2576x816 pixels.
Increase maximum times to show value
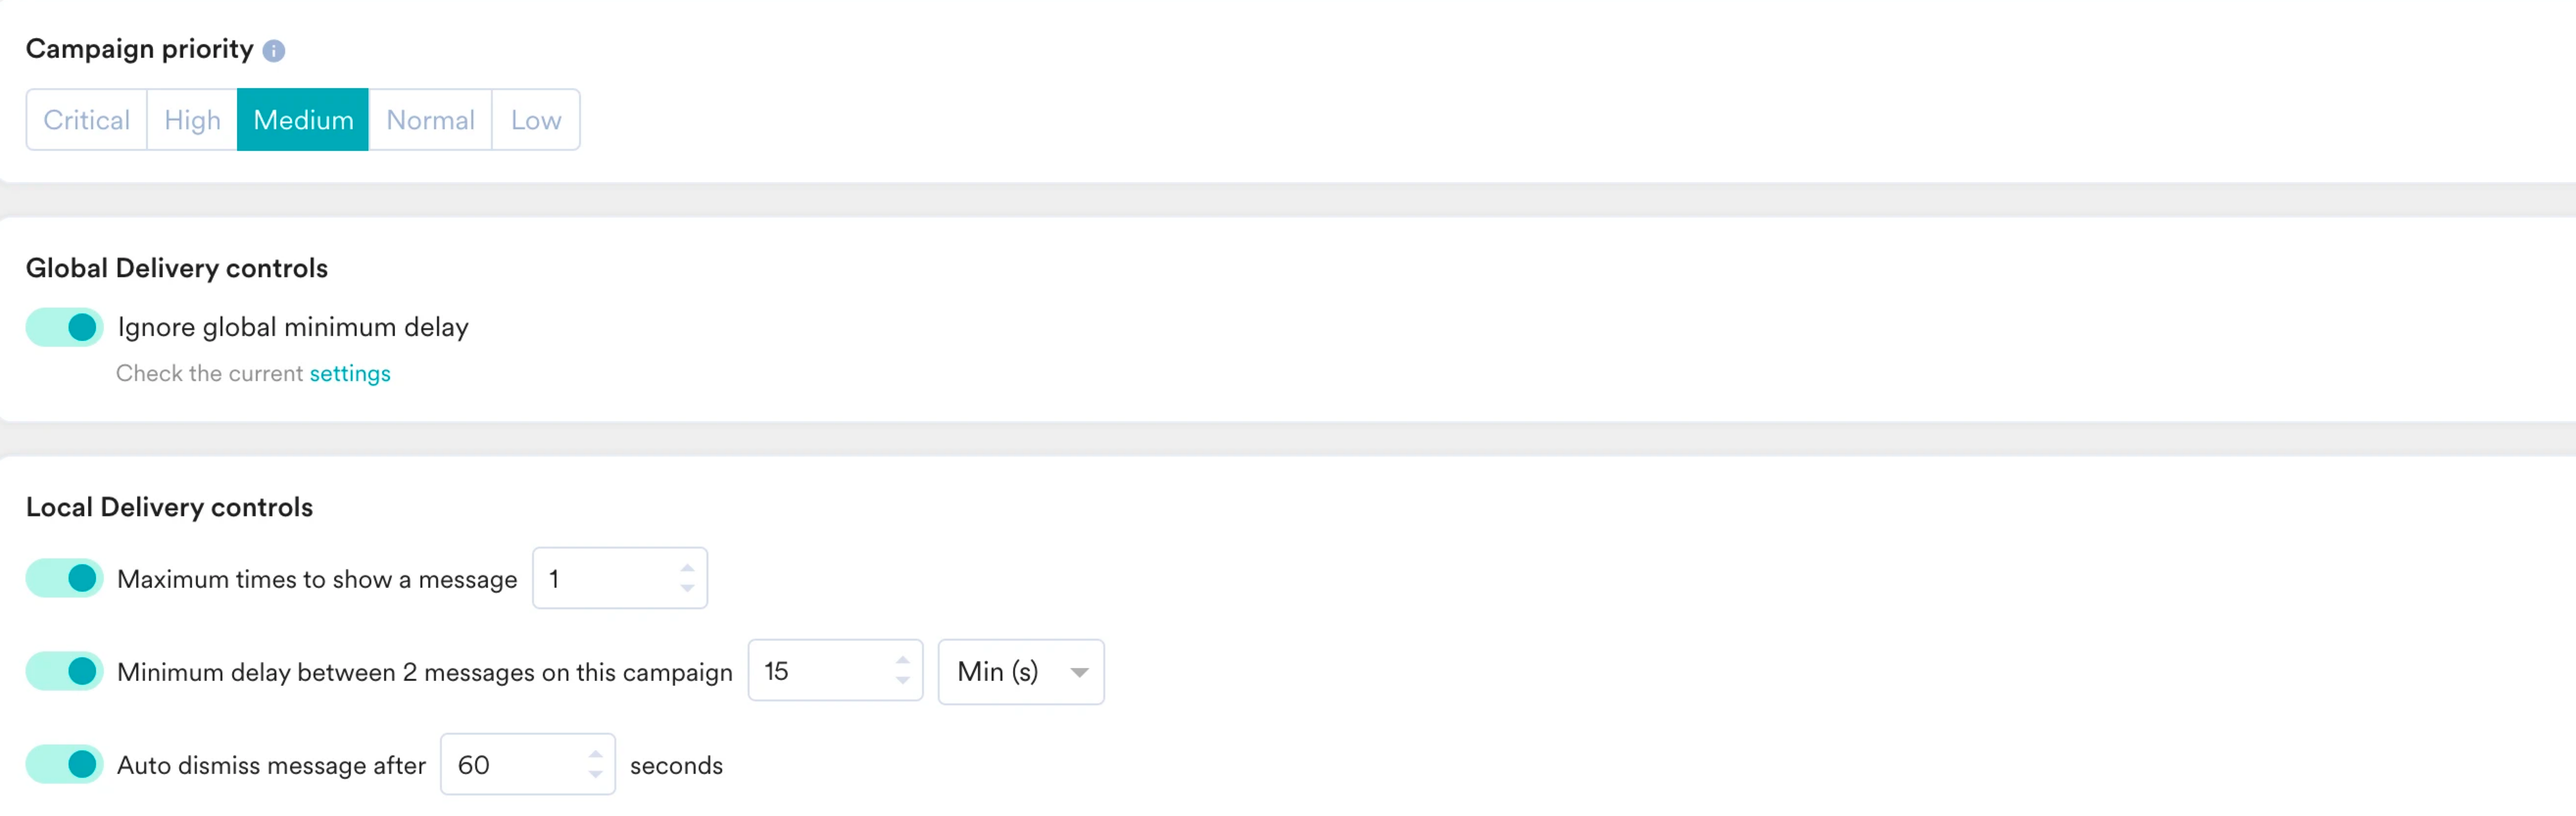(687, 567)
